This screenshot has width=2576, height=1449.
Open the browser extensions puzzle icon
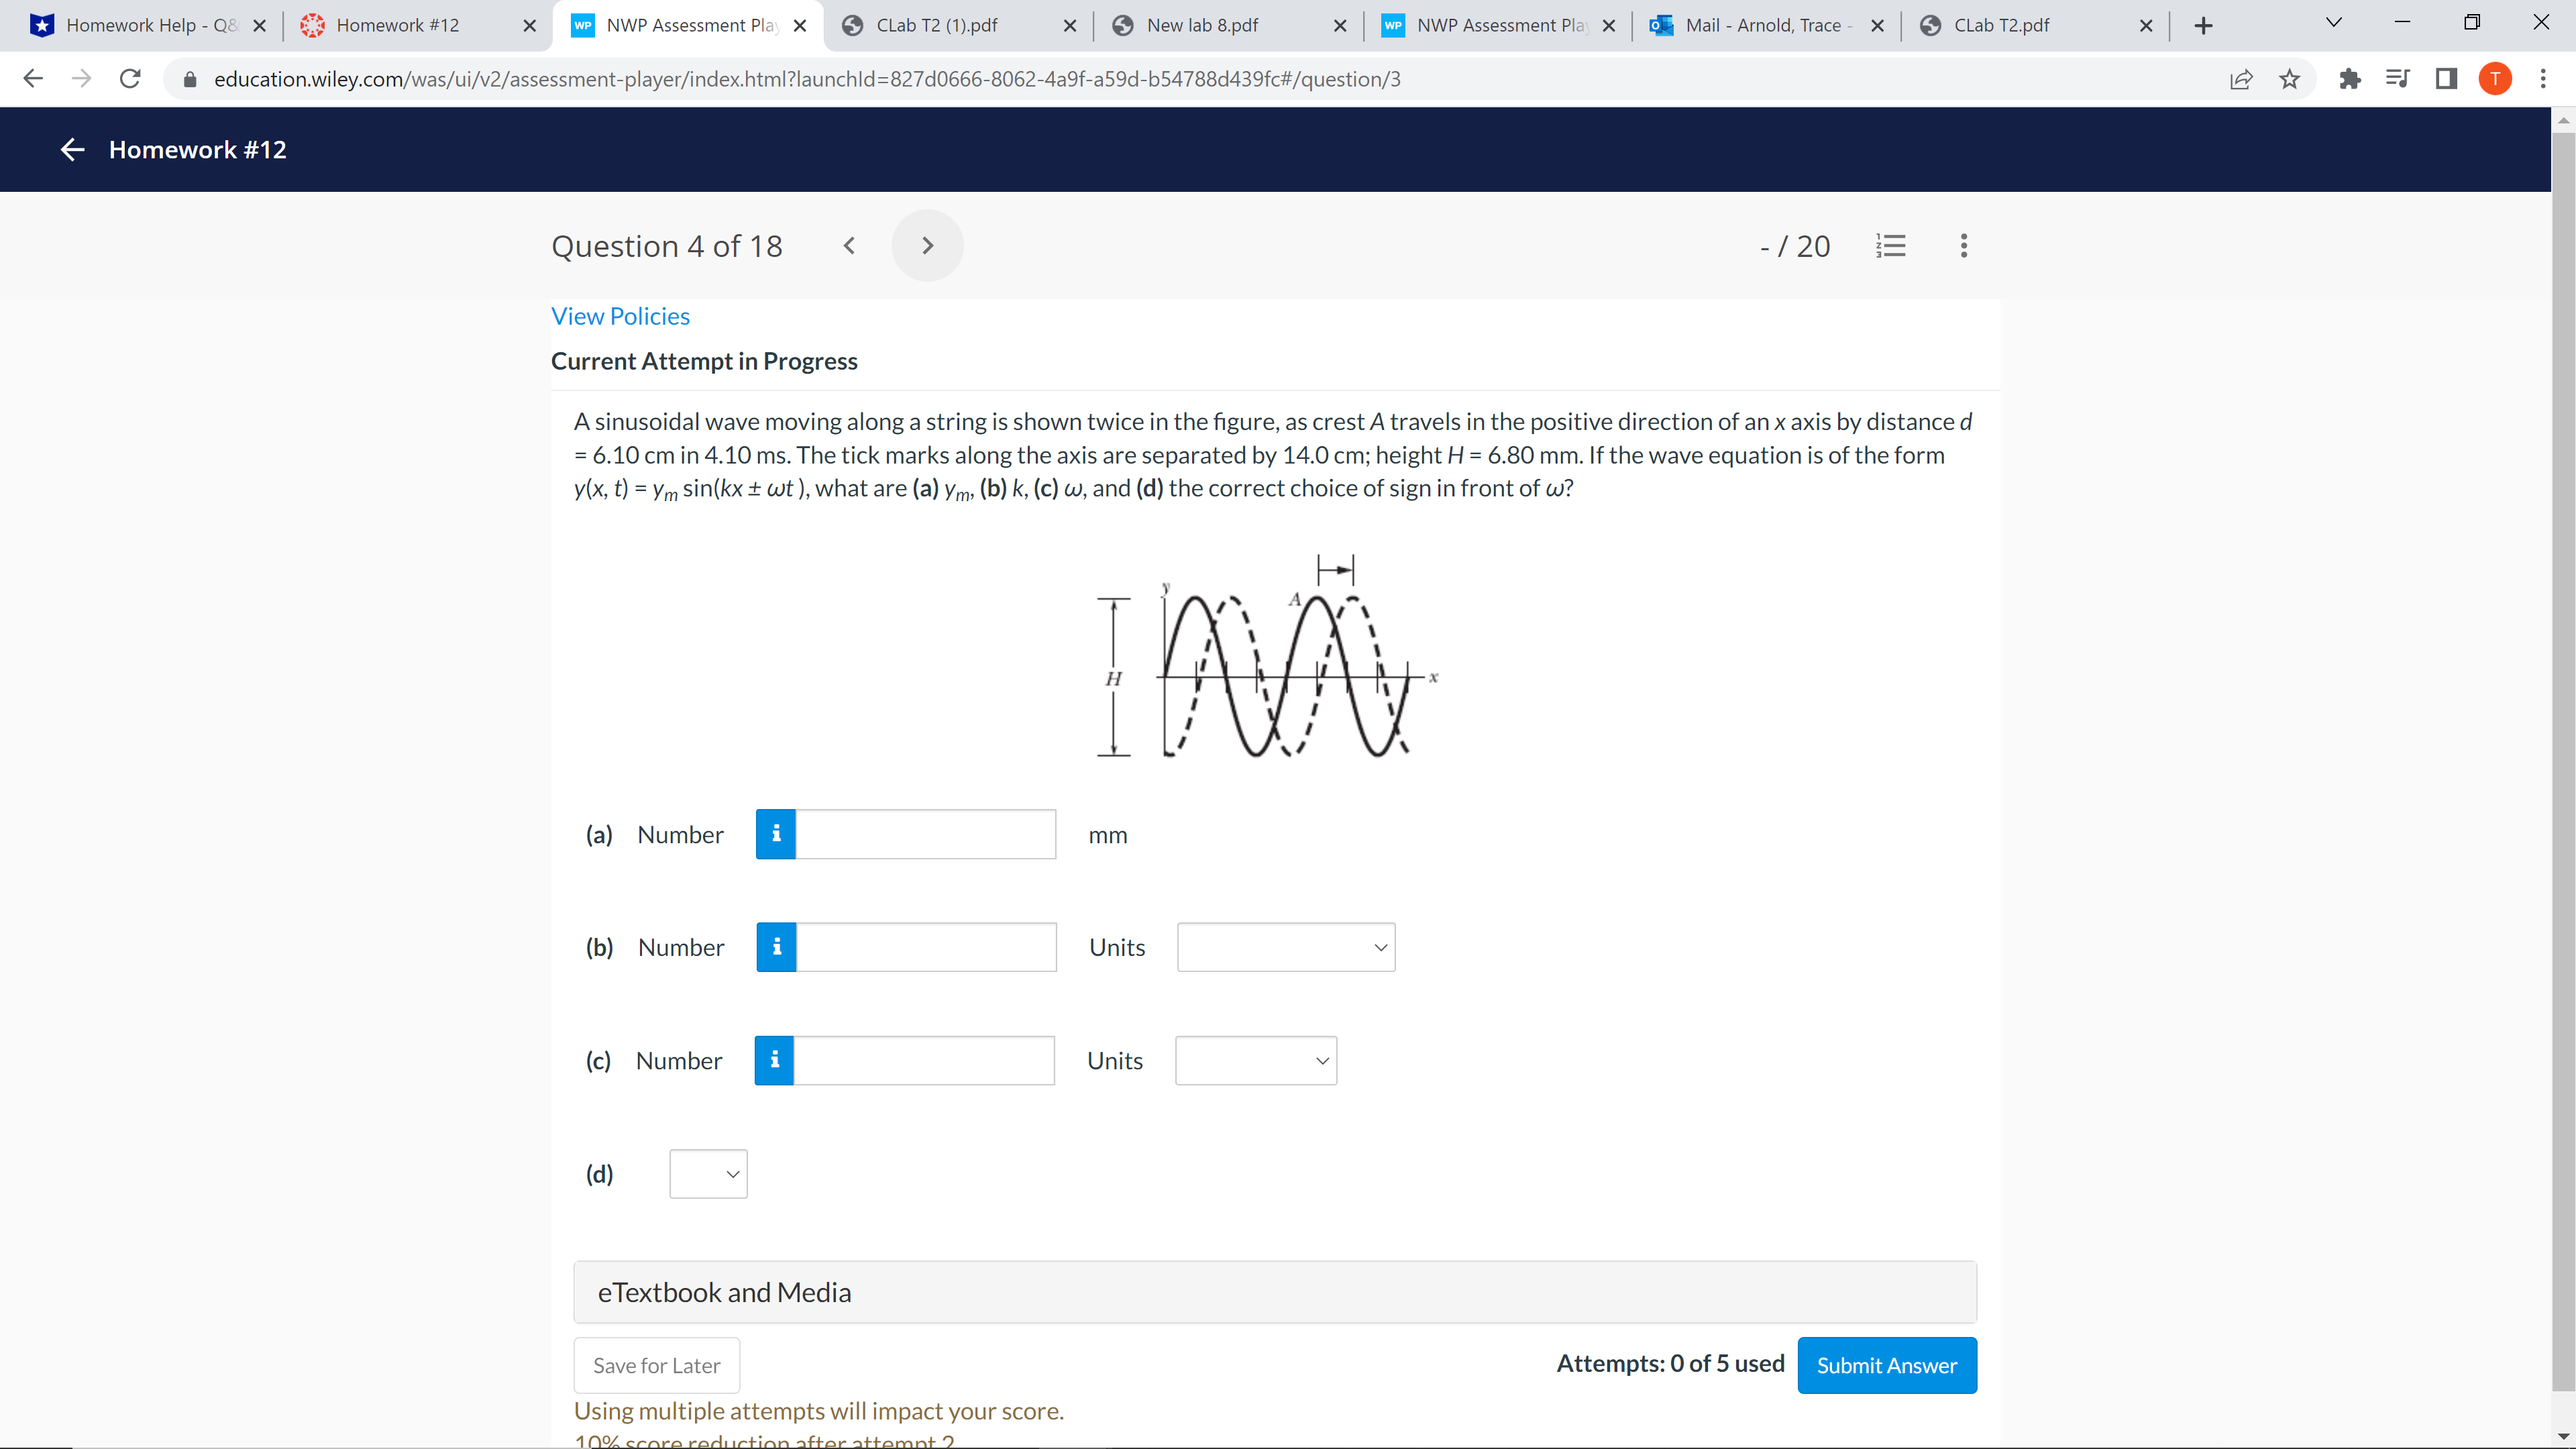(x=2349, y=79)
